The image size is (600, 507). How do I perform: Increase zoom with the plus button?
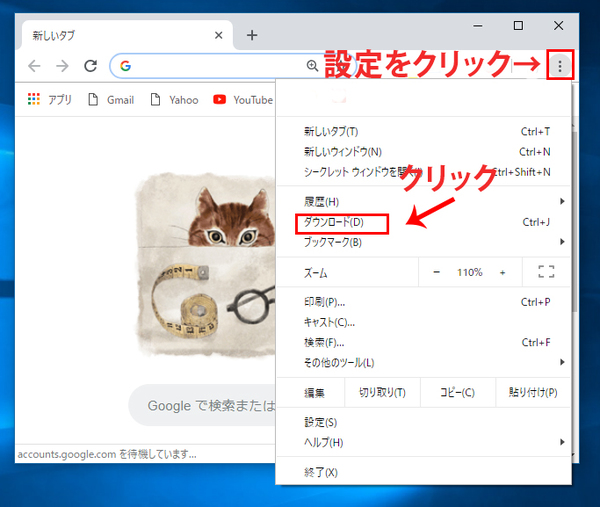(x=502, y=272)
